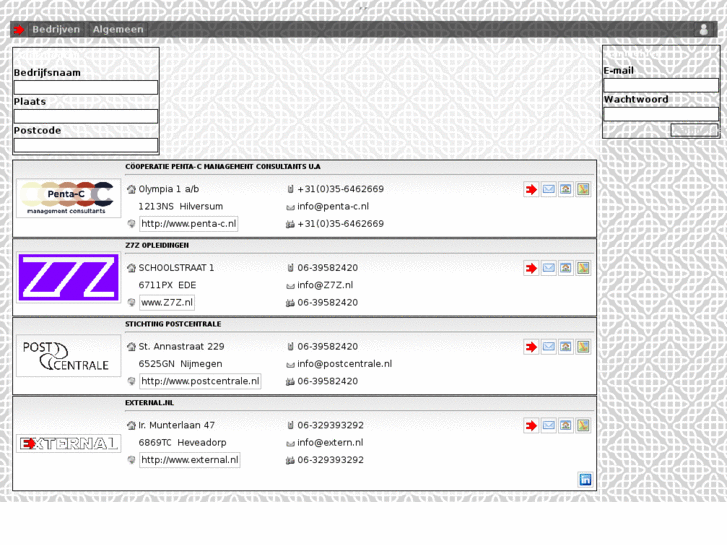Show map icon for Penta-C

(x=583, y=189)
